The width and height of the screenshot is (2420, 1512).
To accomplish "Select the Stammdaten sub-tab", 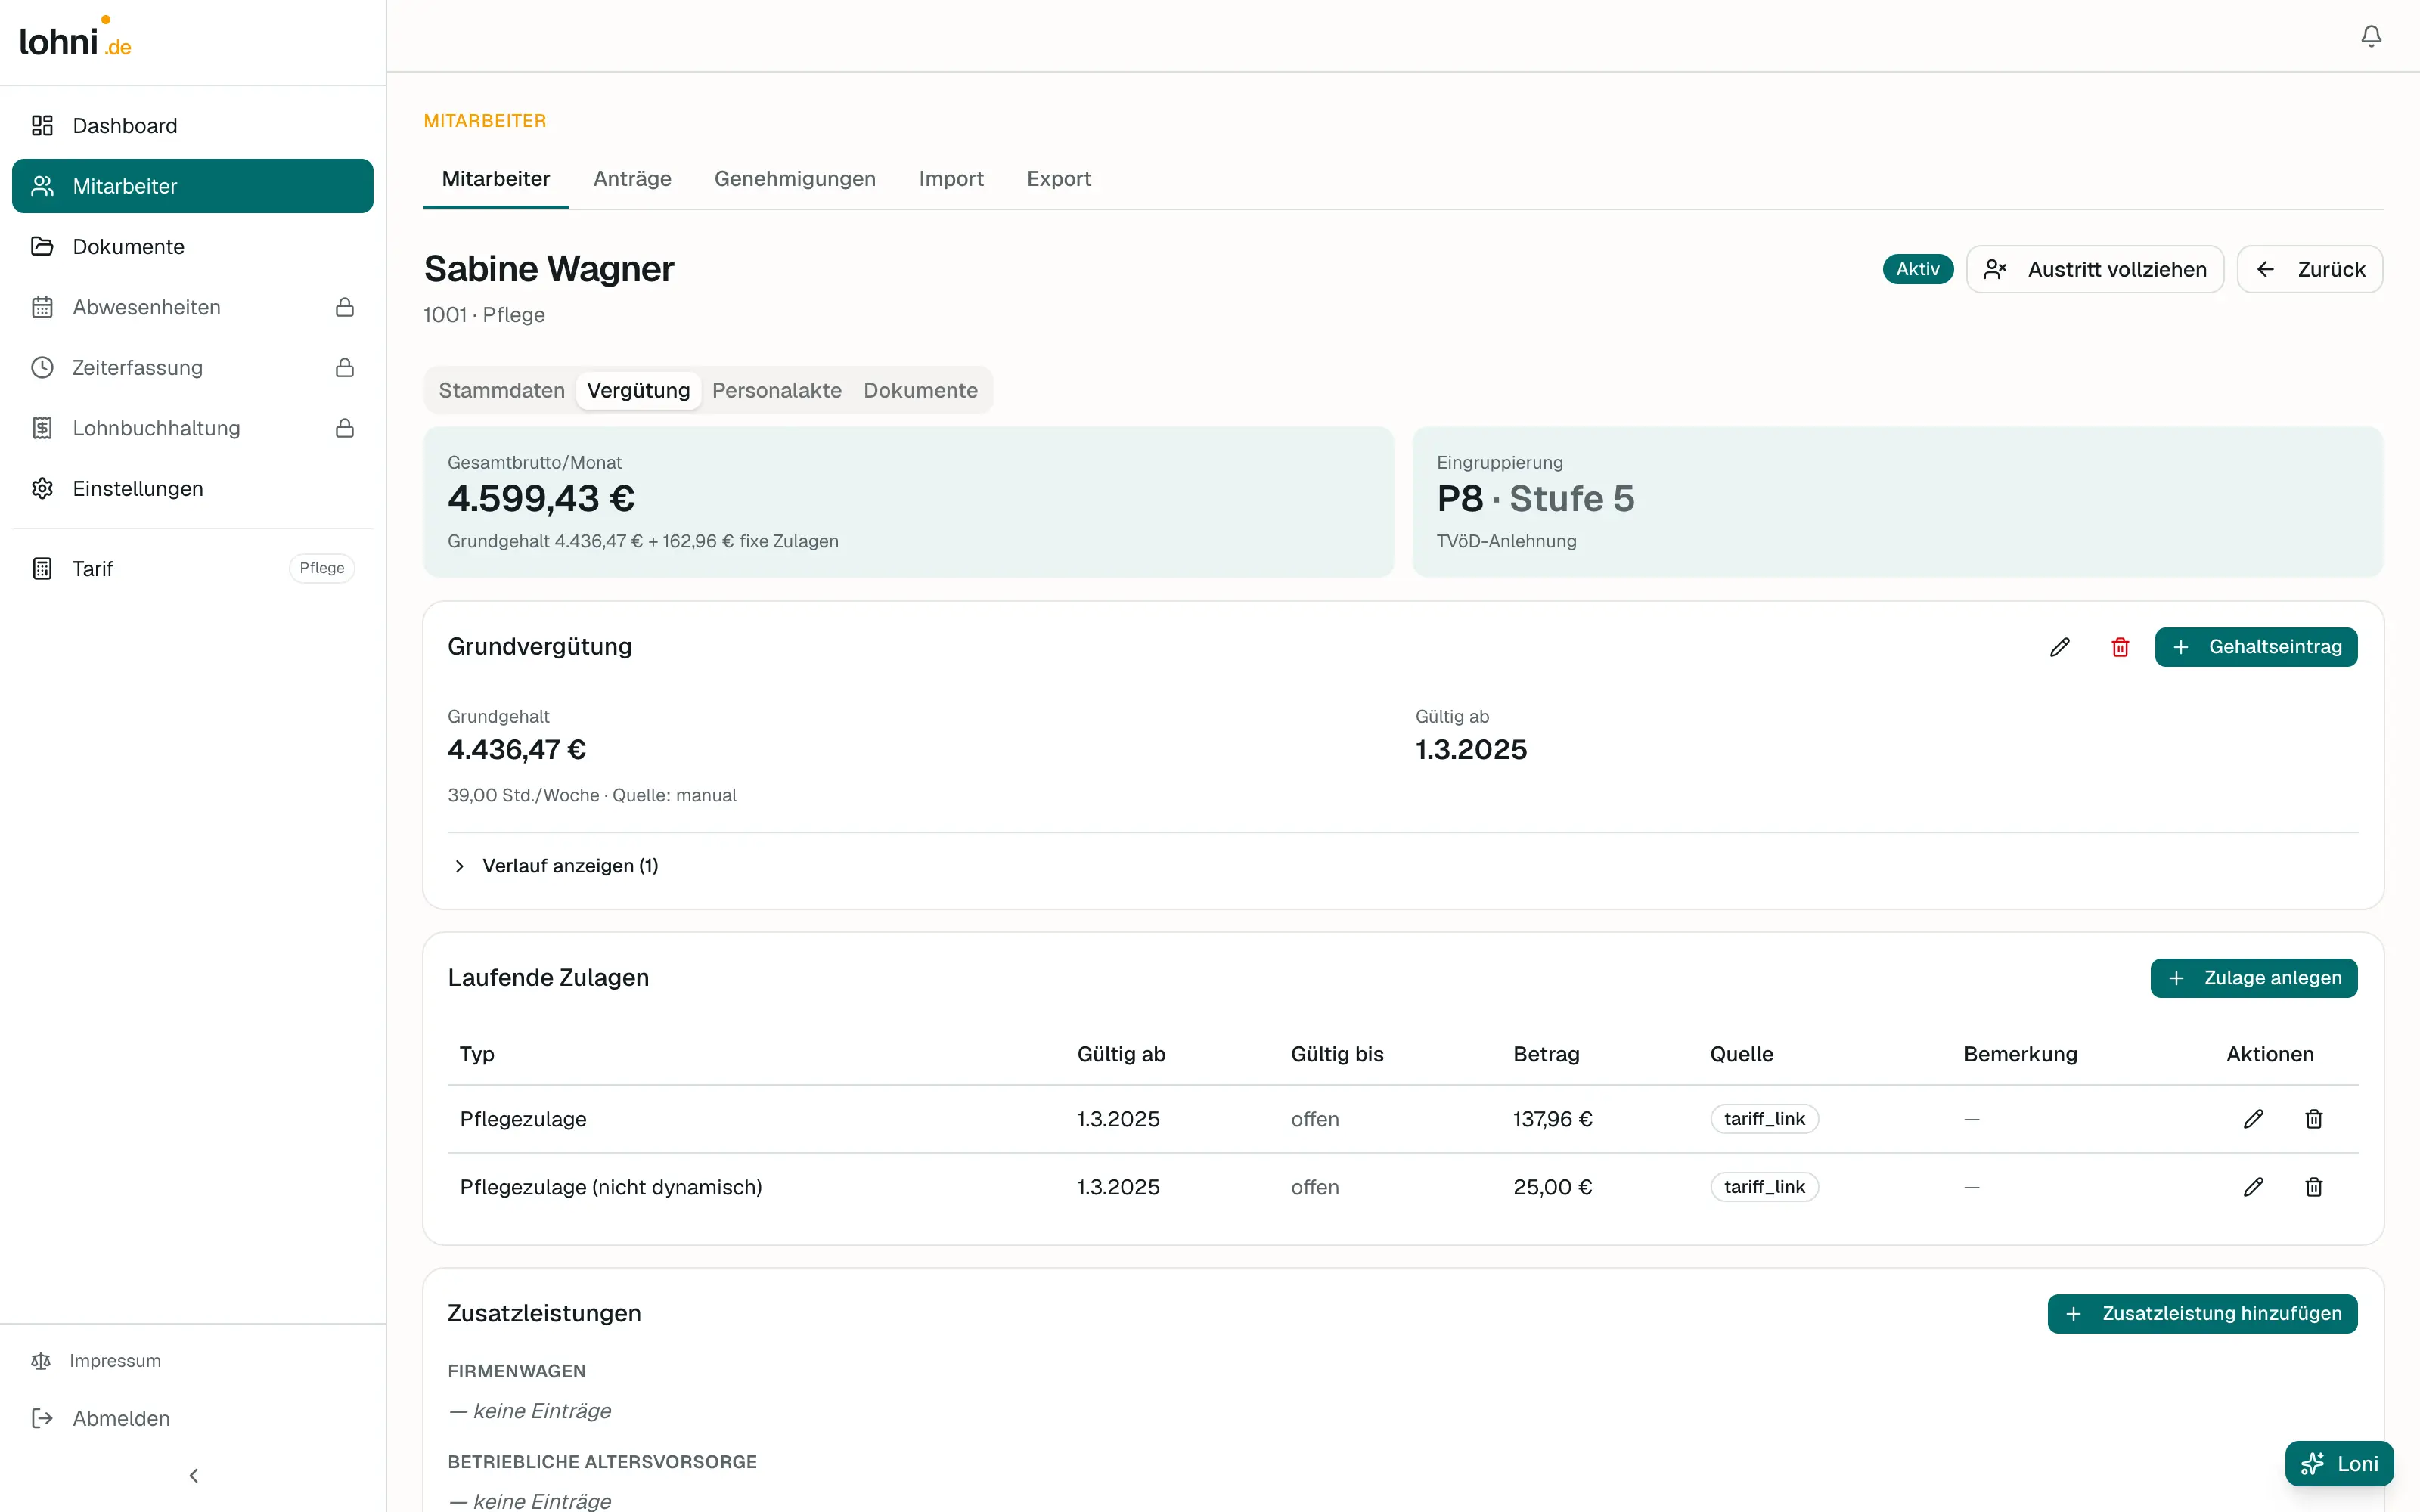I will pos(502,390).
